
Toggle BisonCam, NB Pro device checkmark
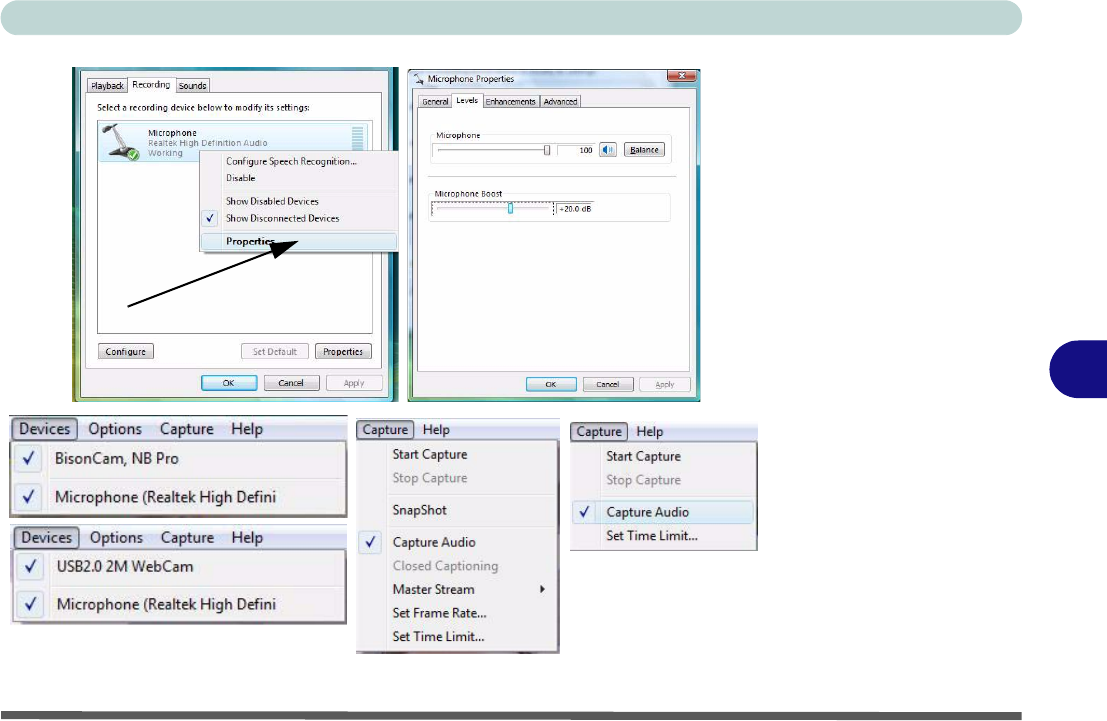29,458
